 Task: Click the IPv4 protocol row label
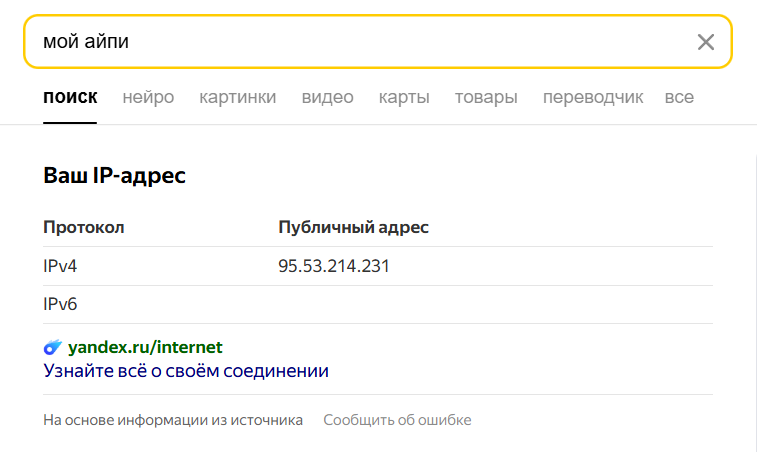60,266
